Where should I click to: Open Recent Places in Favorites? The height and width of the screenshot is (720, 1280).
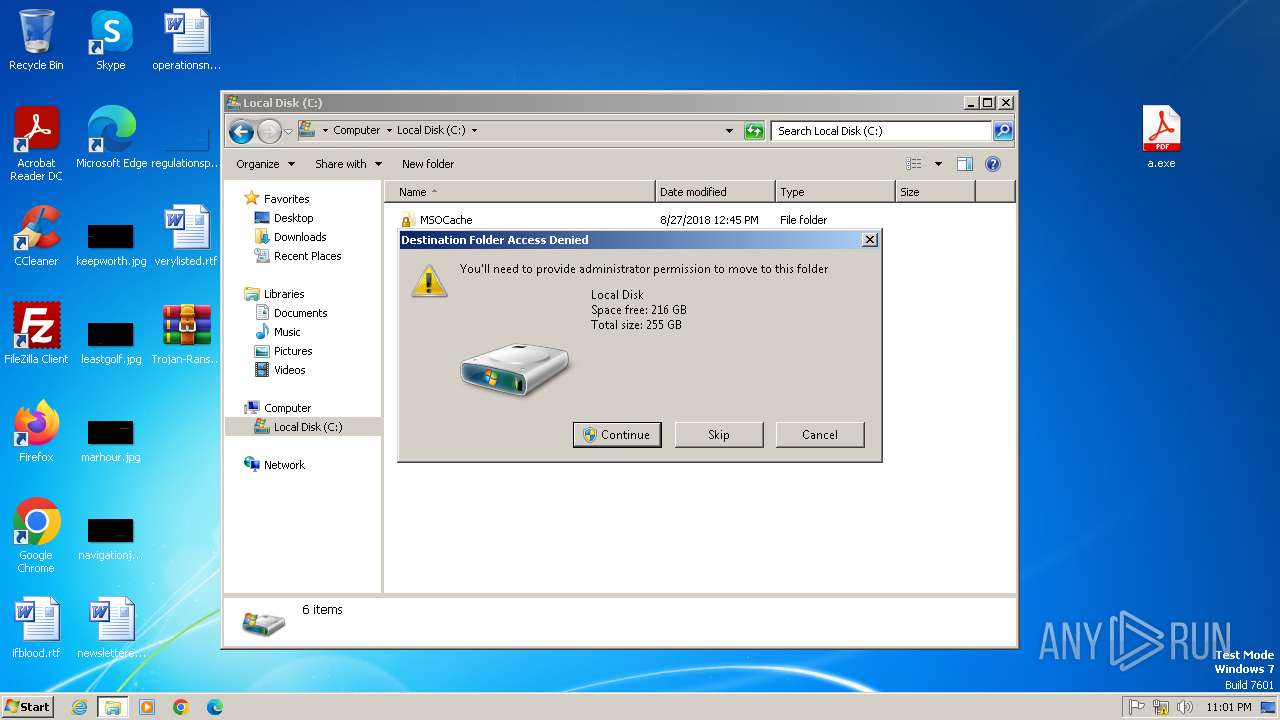307,256
